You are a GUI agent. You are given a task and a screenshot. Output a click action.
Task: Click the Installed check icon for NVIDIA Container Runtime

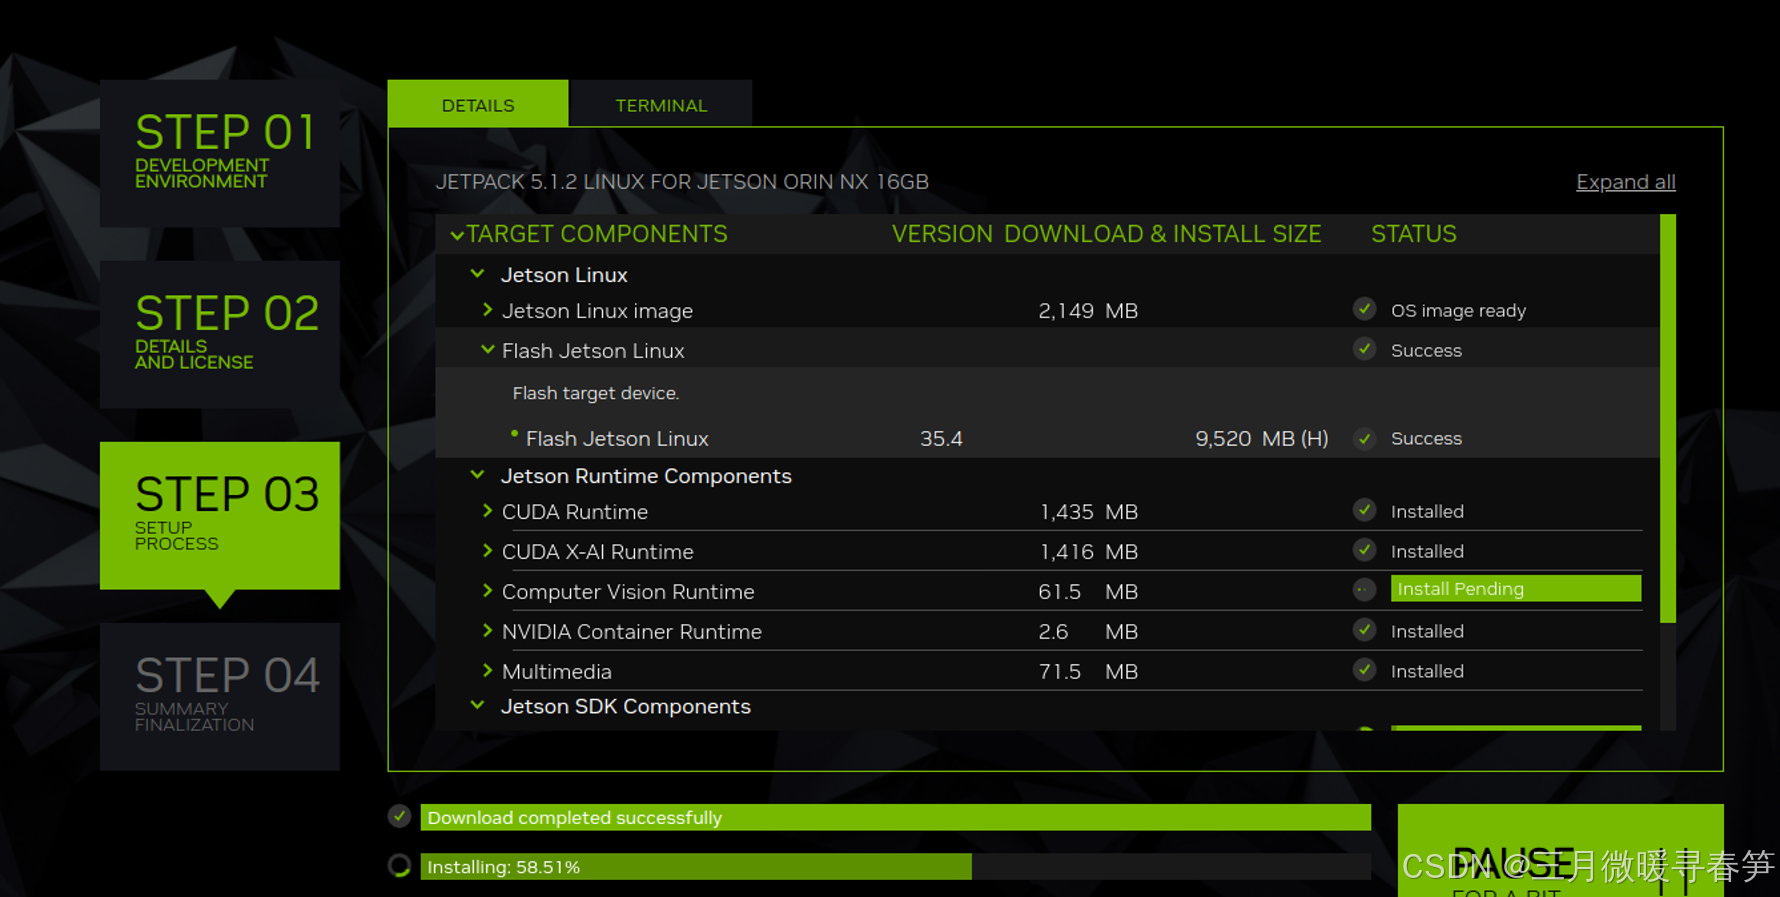click(1364, 630)
